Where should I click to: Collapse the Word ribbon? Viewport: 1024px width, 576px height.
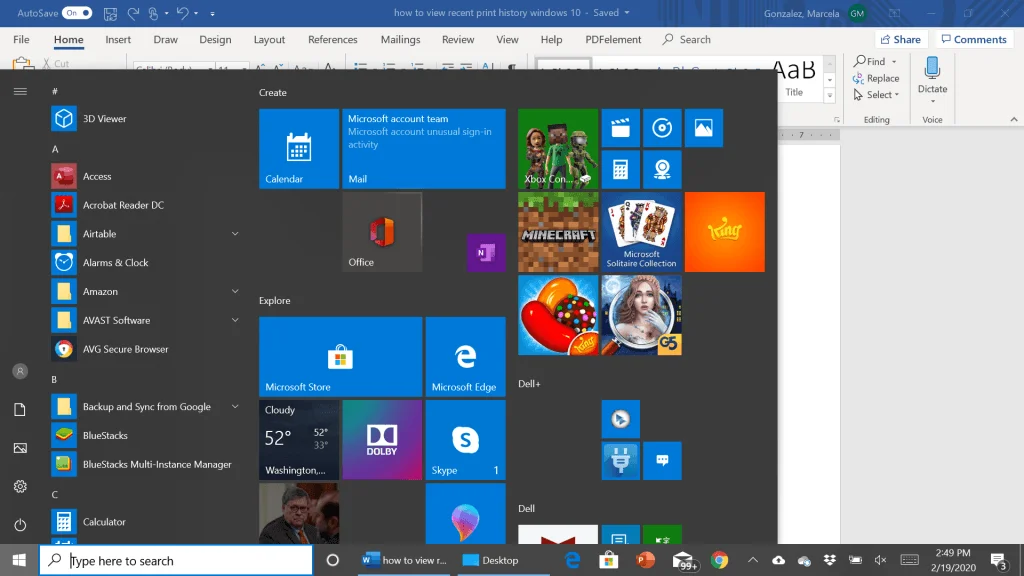tap(1014, 120)
